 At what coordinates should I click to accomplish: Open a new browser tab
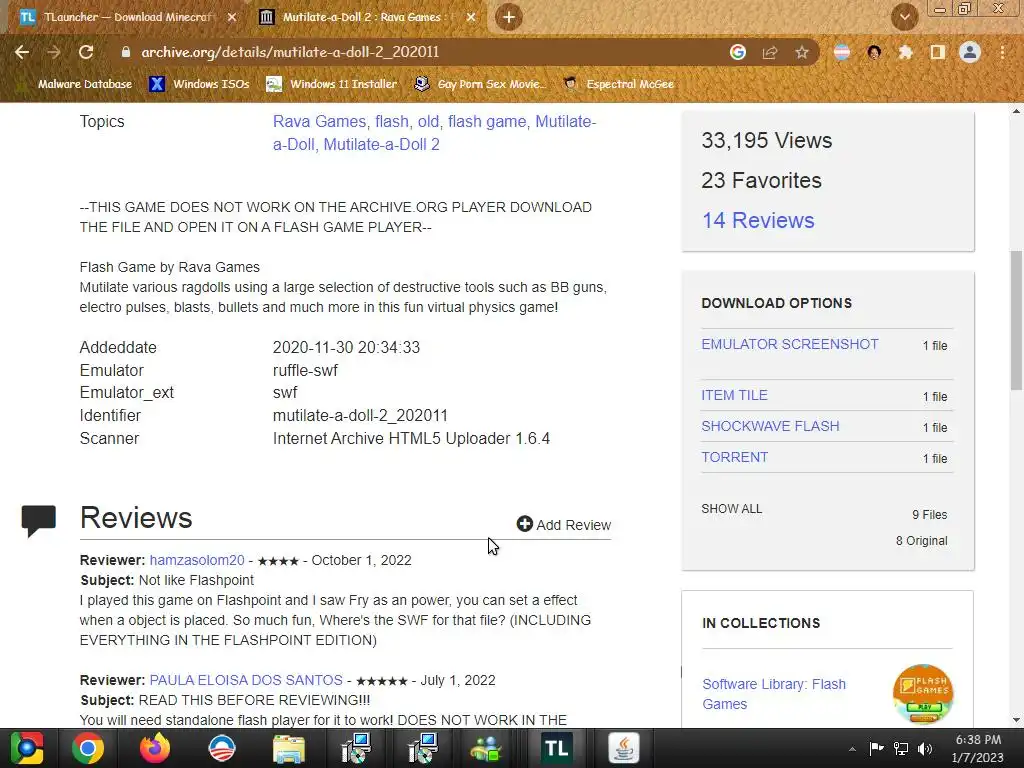[x=509, y=17]
